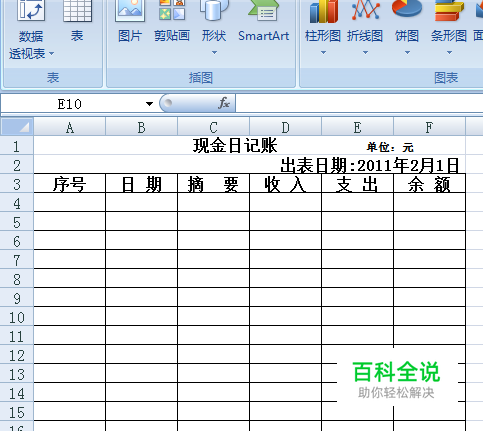483x431 pixels.
Task: Select column A header
Action: pyautogui.click(x=70, y=127)
